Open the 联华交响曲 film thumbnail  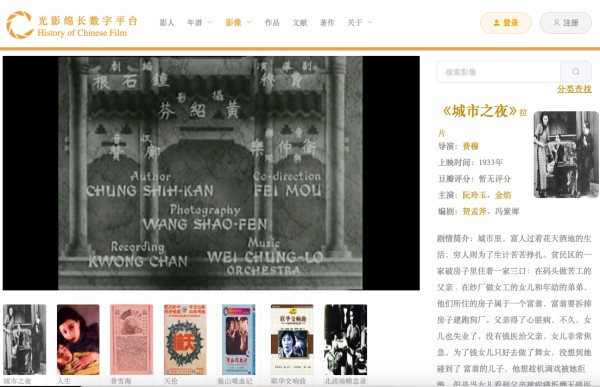tap(292, 340)
